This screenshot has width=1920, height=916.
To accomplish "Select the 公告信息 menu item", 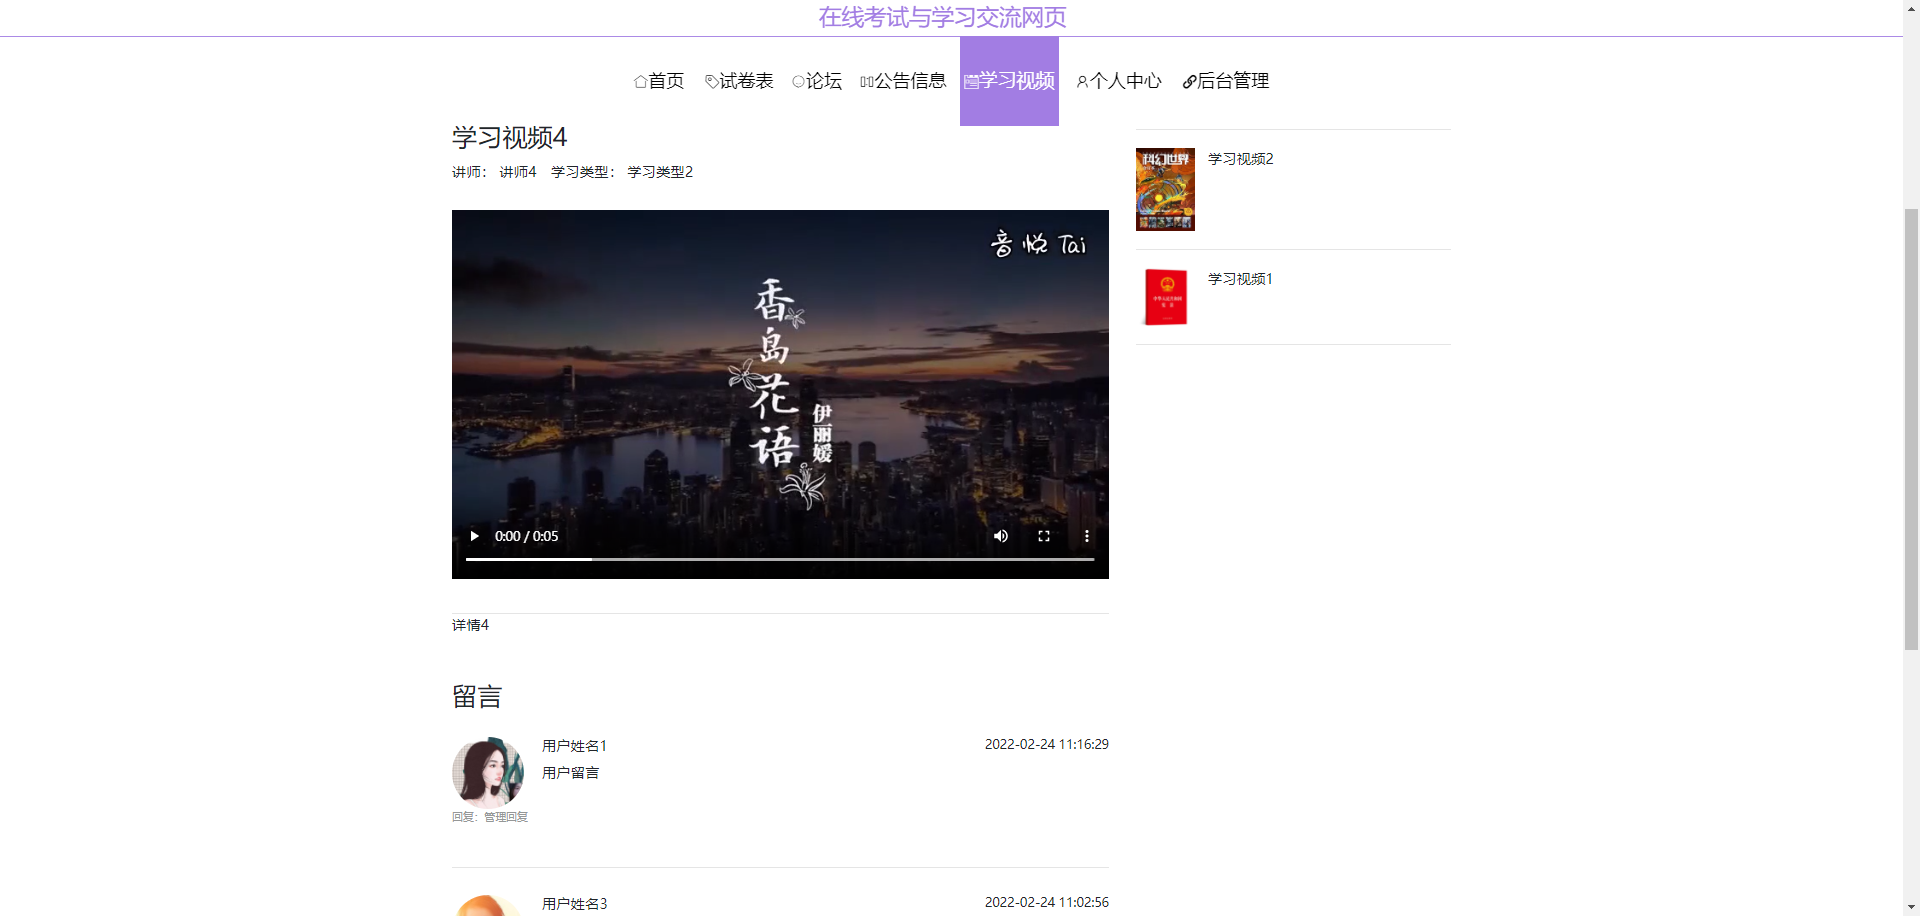I will [903, 81].
